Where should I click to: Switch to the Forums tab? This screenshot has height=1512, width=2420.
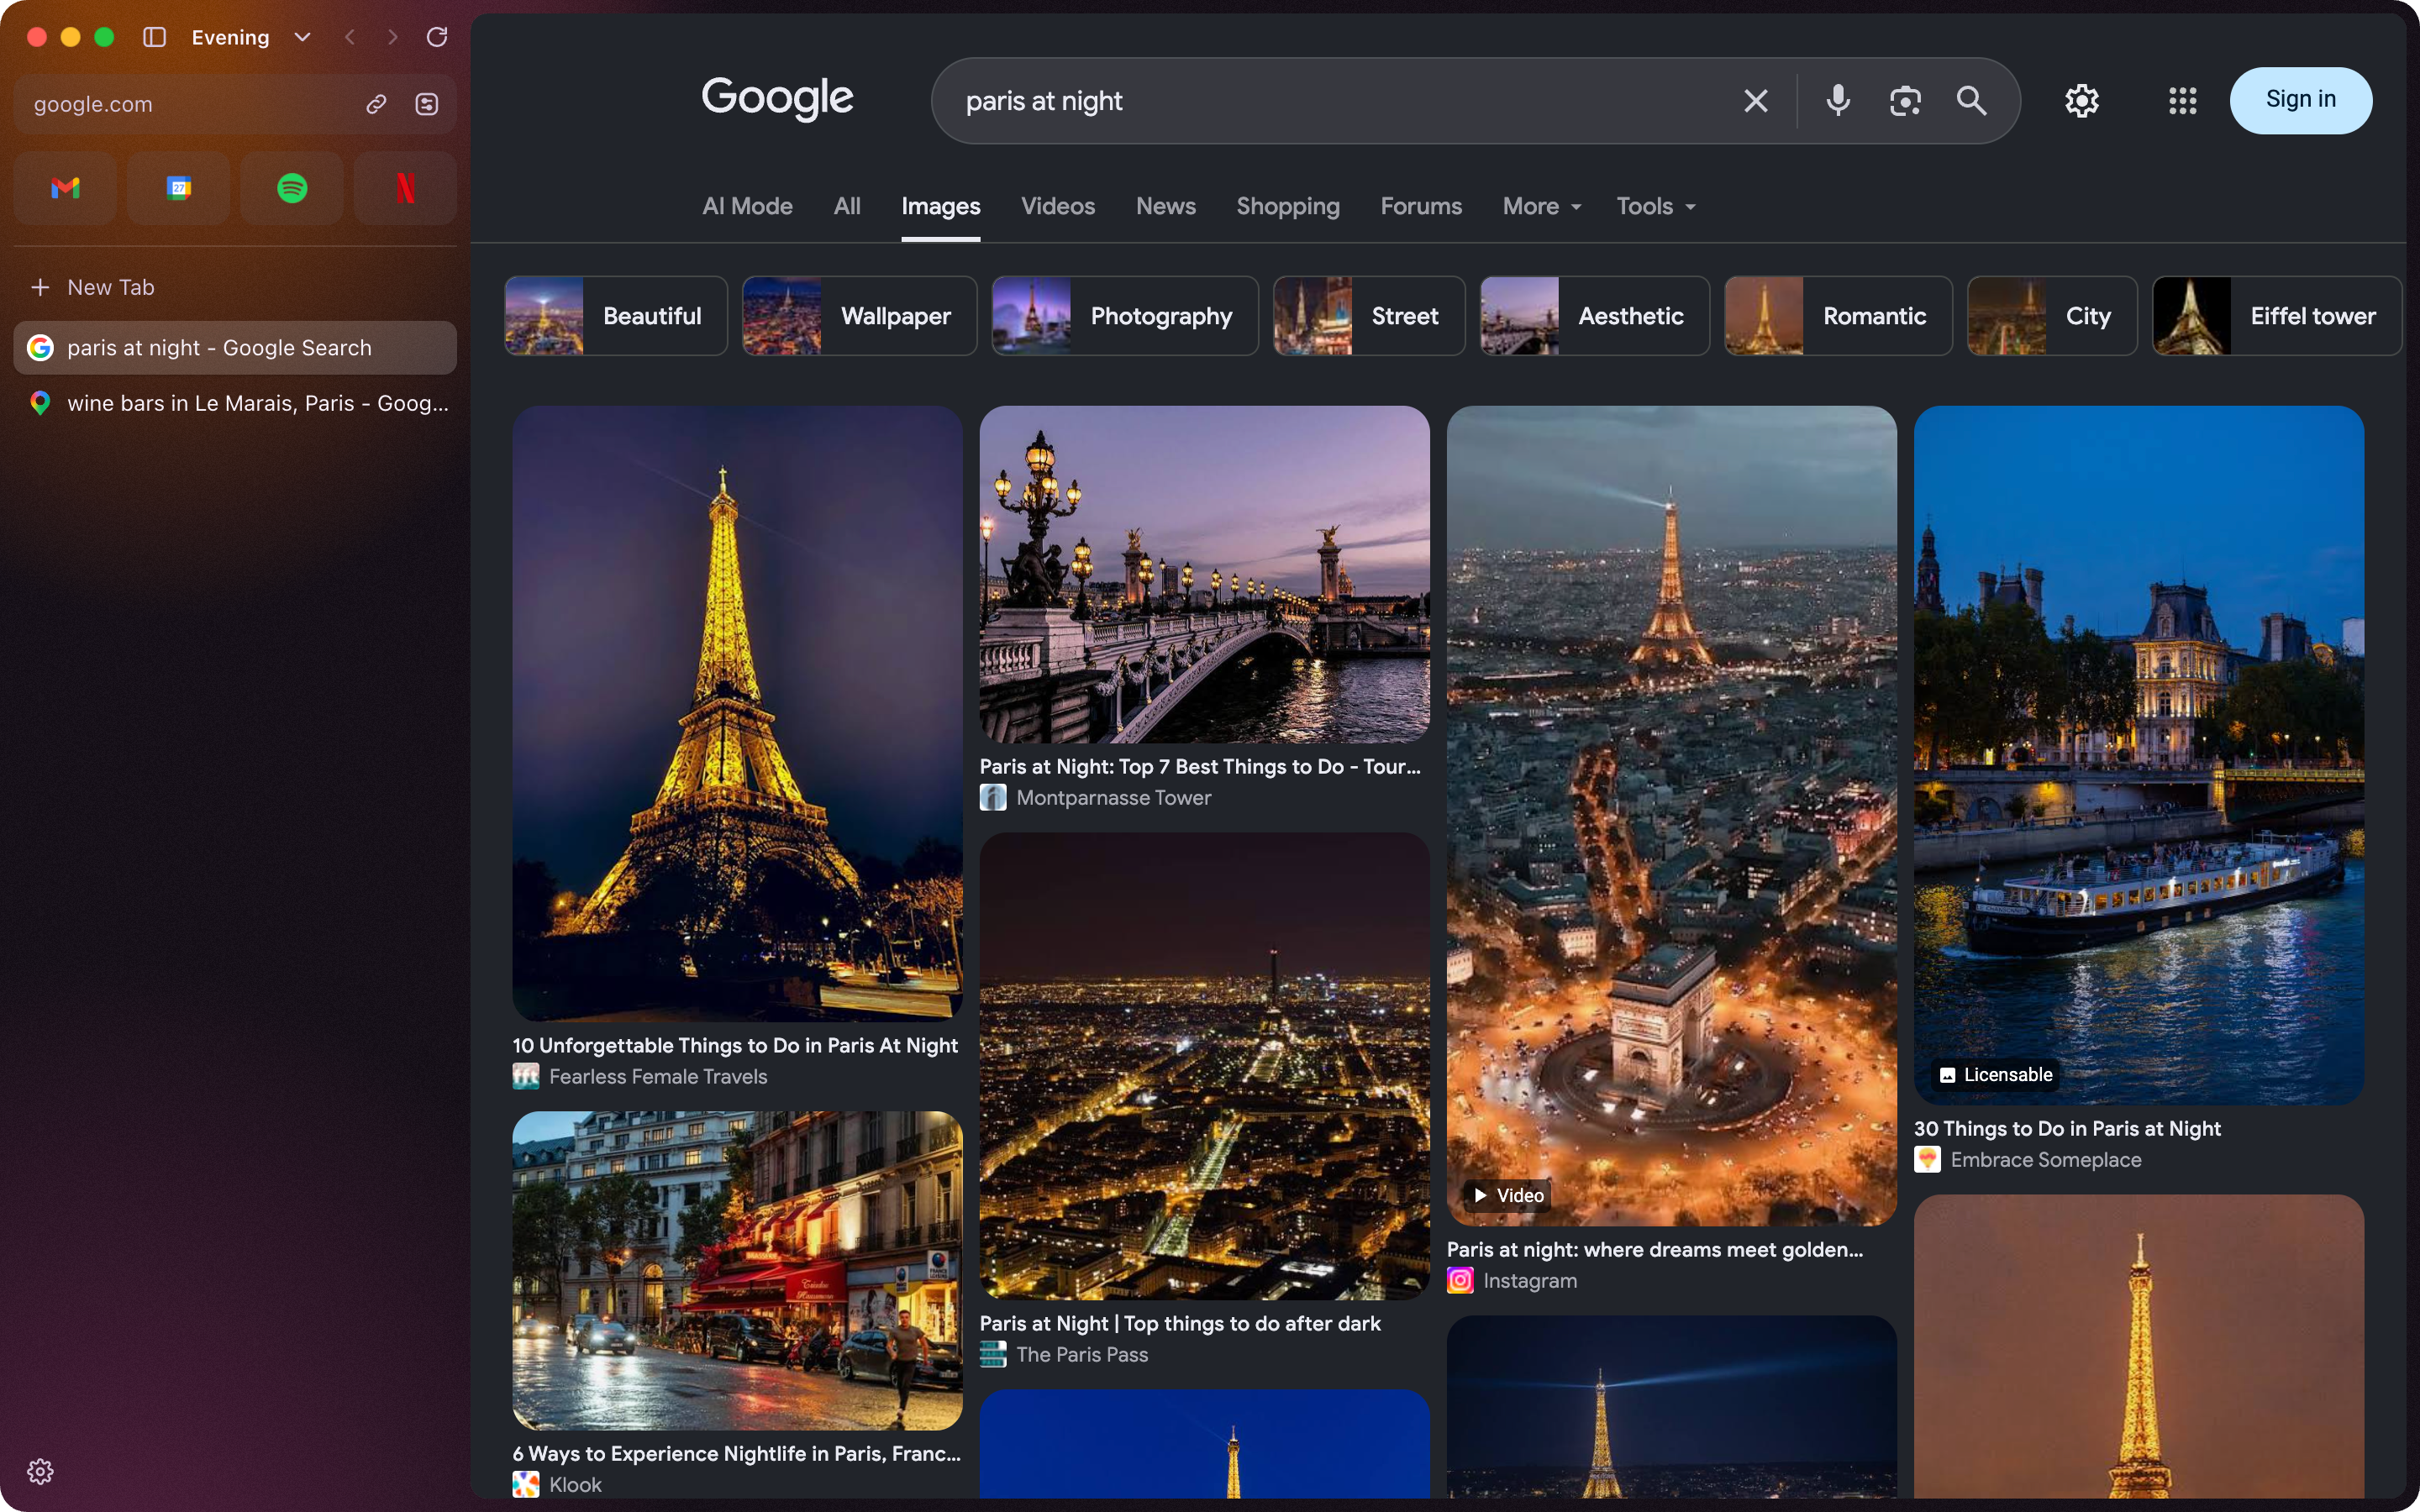coord(1421,206)
